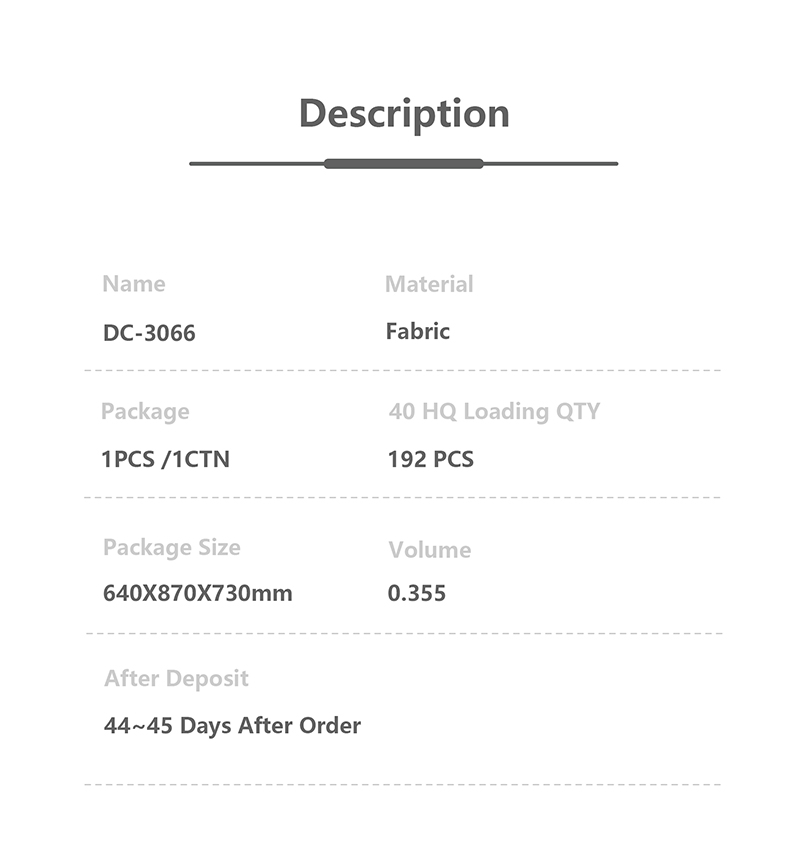Screen dimensions: 800x860
Task: Select the Name field label
Action: [134, 284]
